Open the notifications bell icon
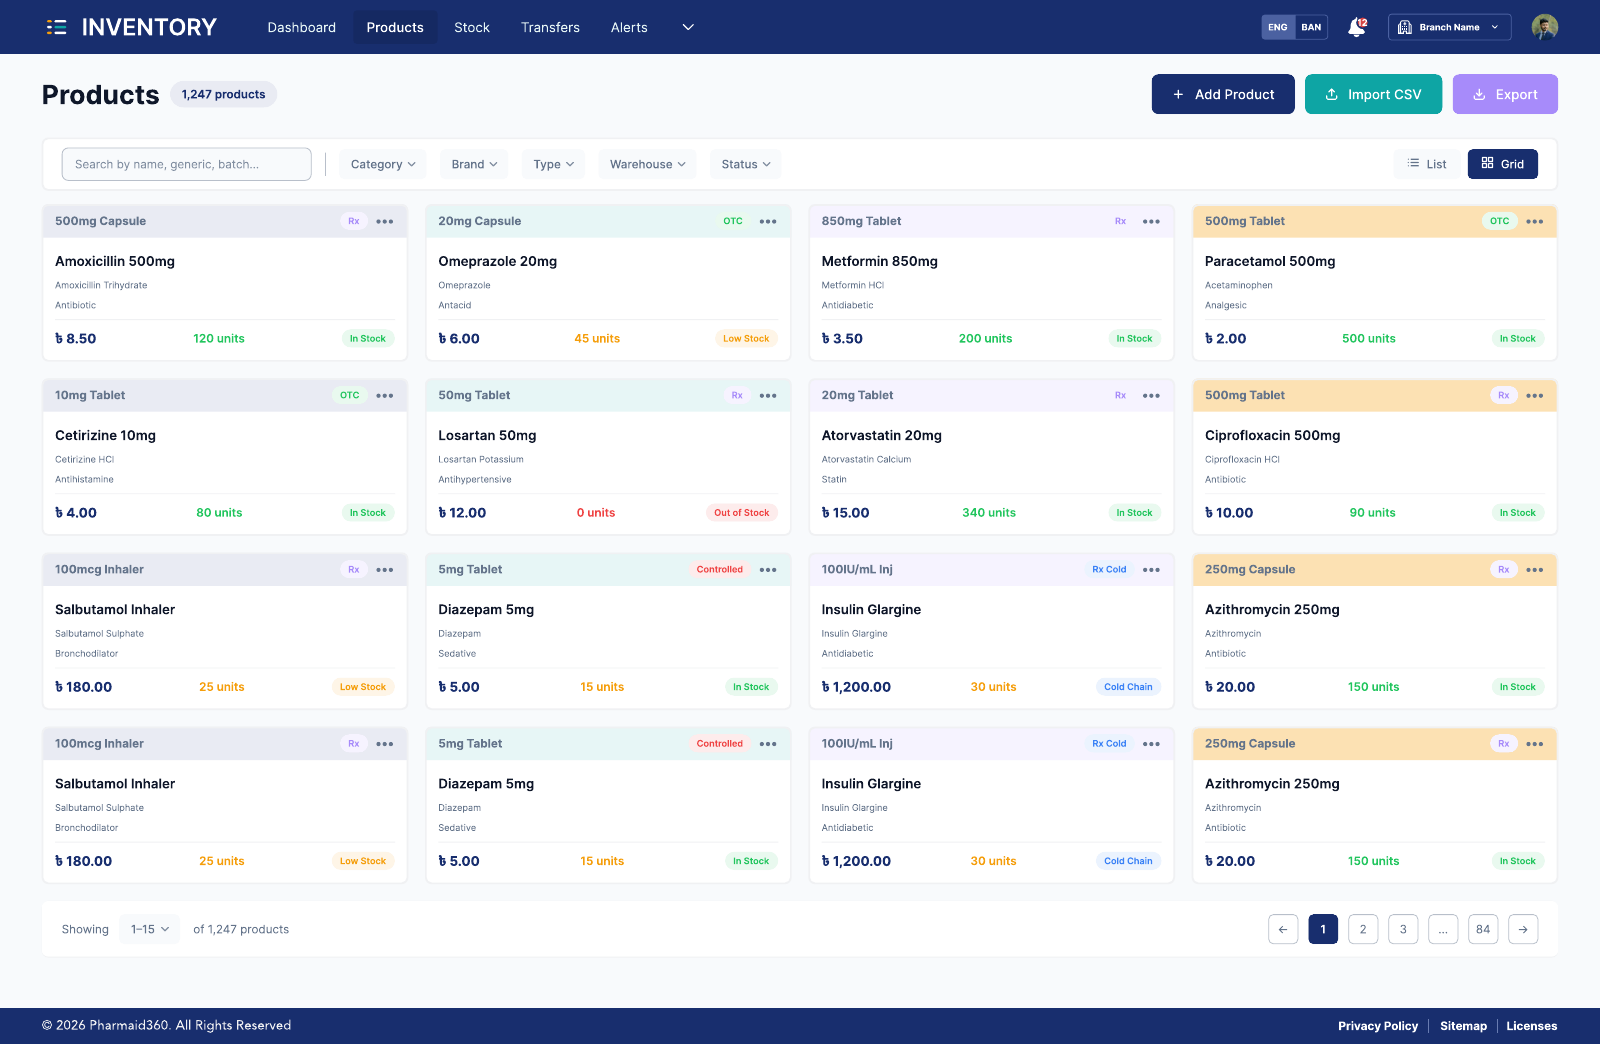 pyautogui.click(x=1357, y=27)
